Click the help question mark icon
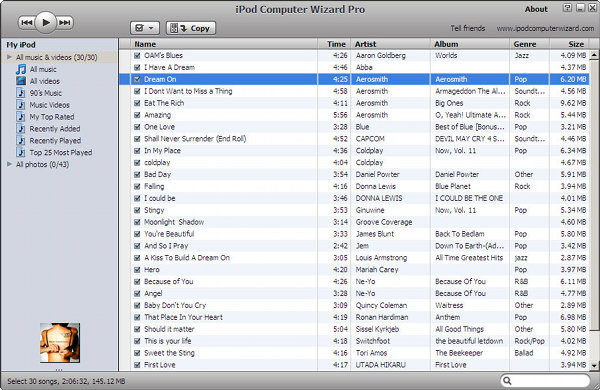The width and height of the screenshot is (600, 390). pyautogui.click(x=567, y=8)
